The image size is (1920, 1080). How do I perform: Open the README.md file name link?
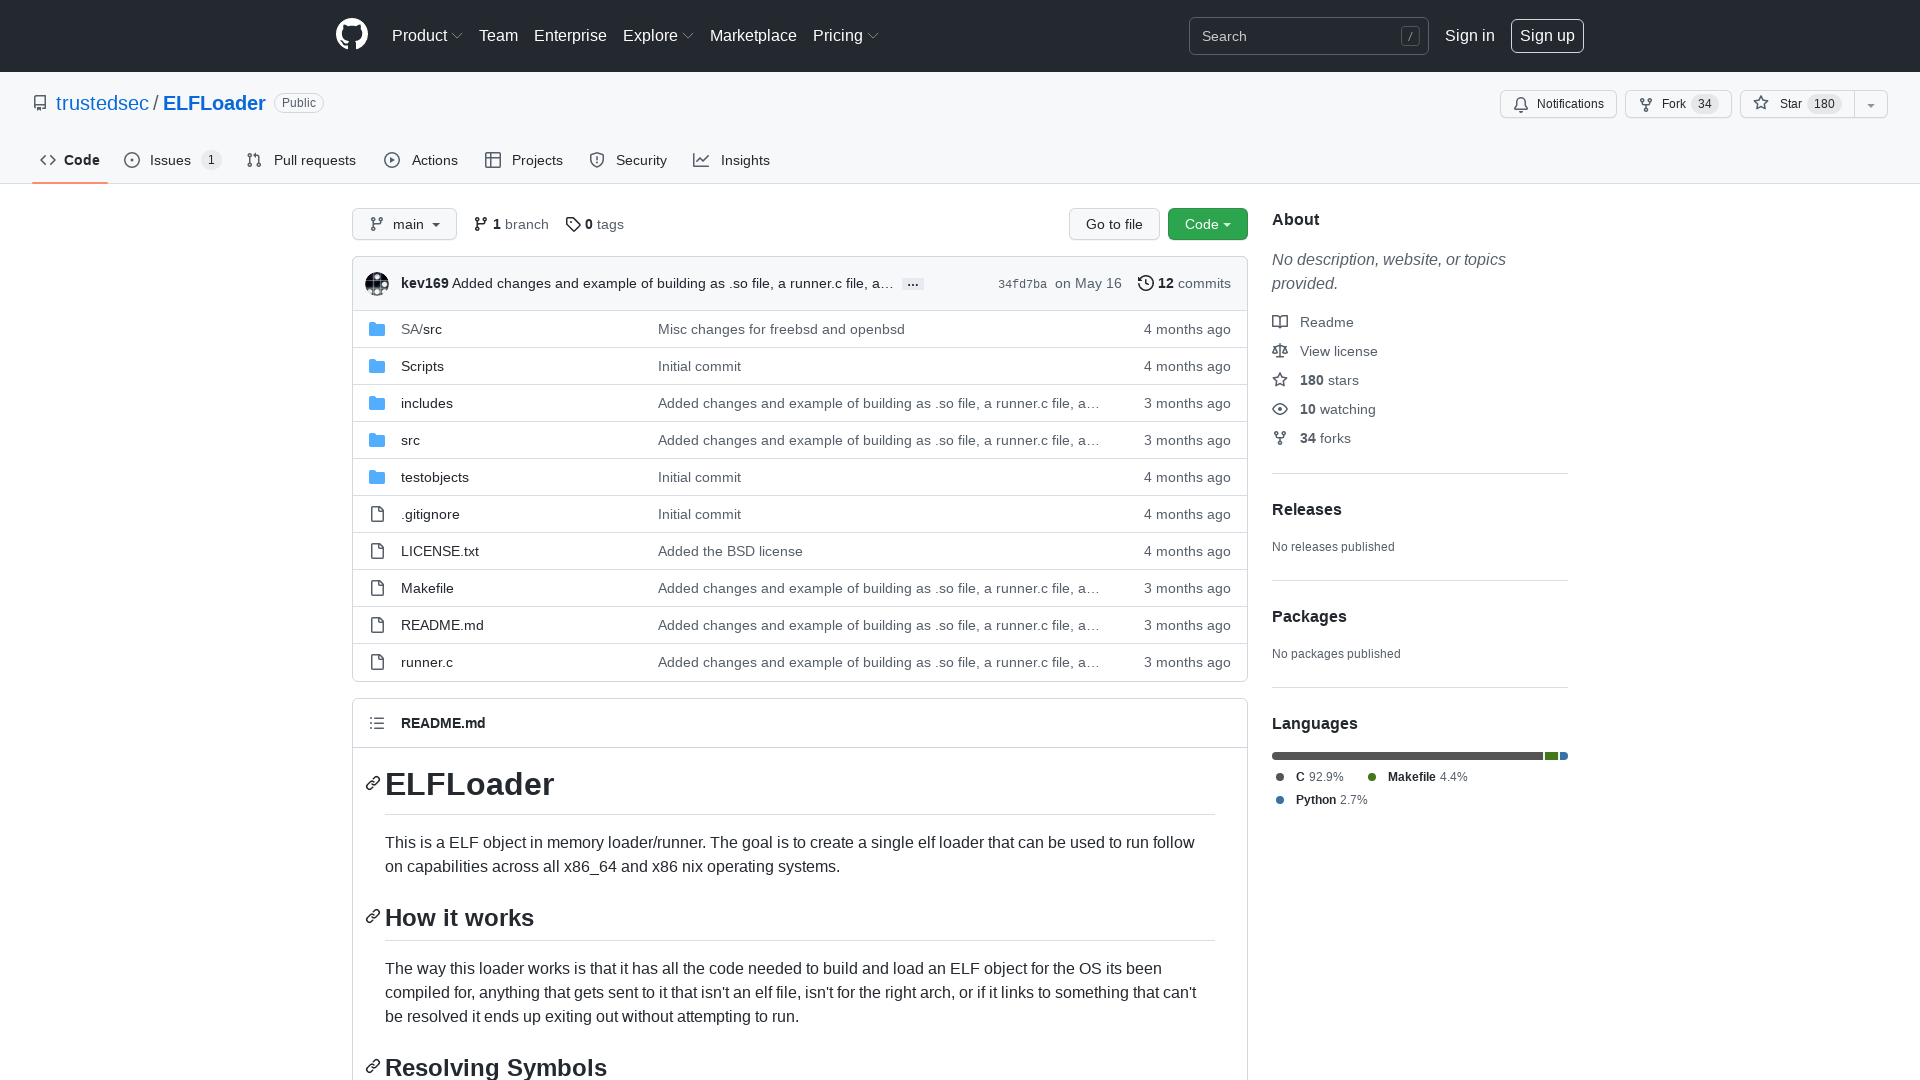click(x=442, y=625)
